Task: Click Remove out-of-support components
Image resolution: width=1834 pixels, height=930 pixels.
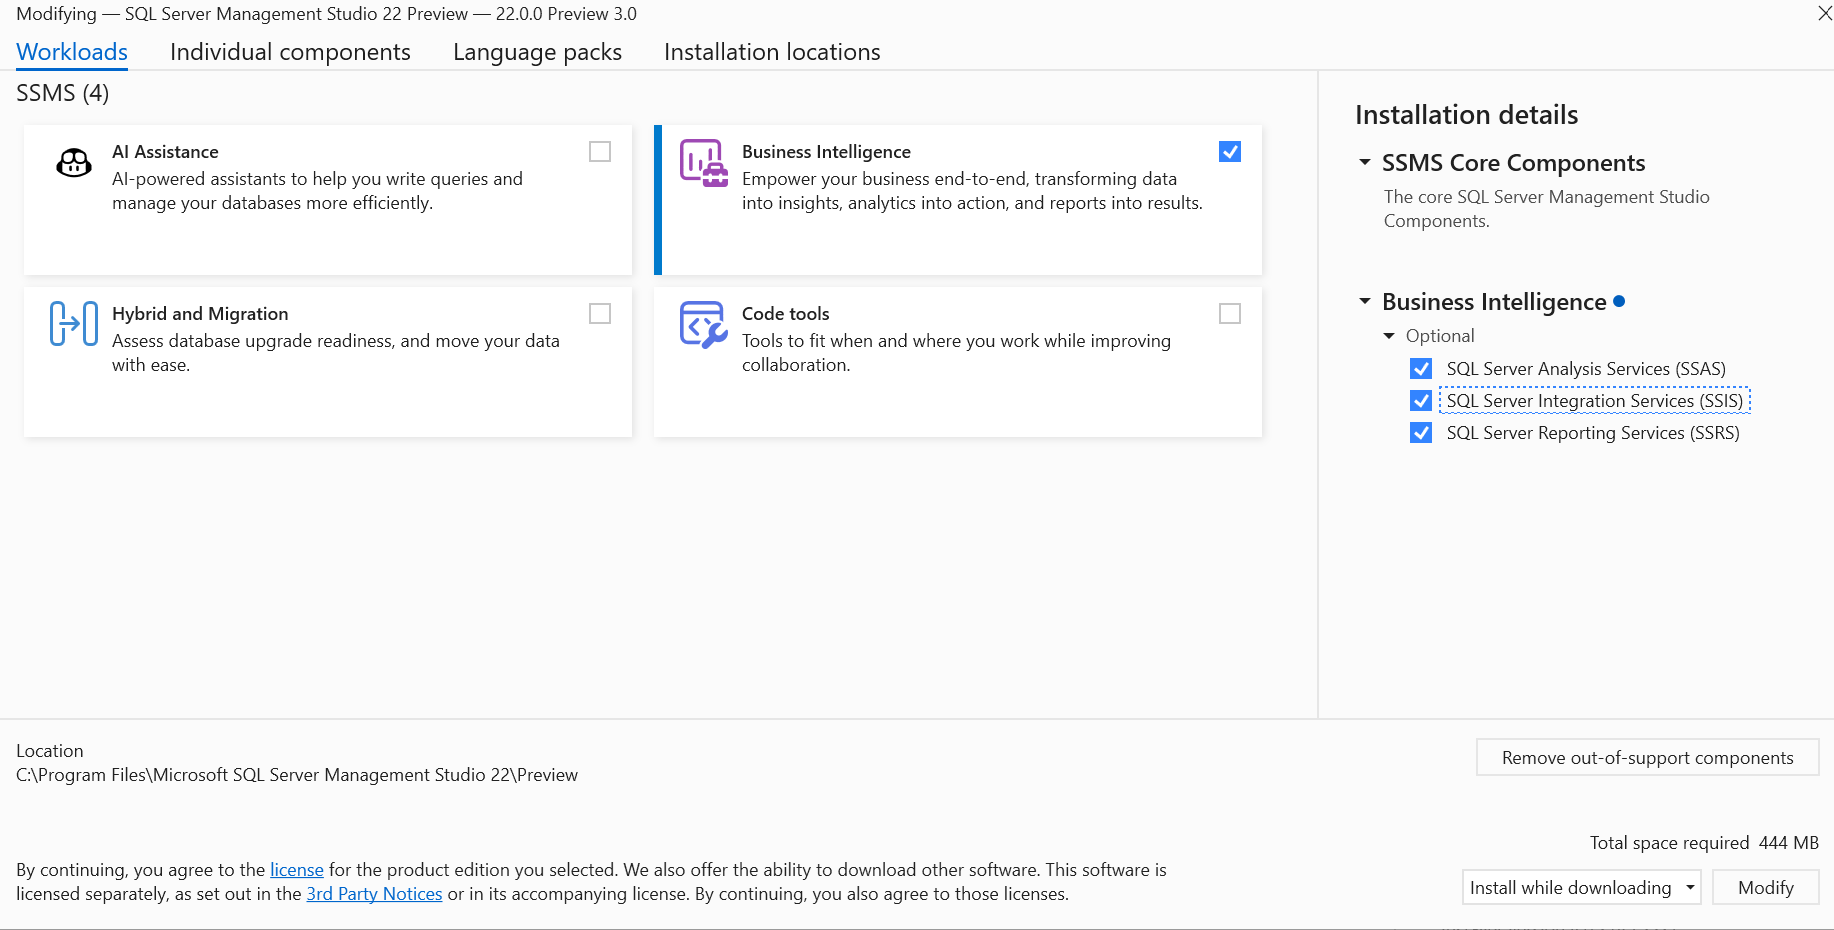Action: click(x=1647, y=757)
